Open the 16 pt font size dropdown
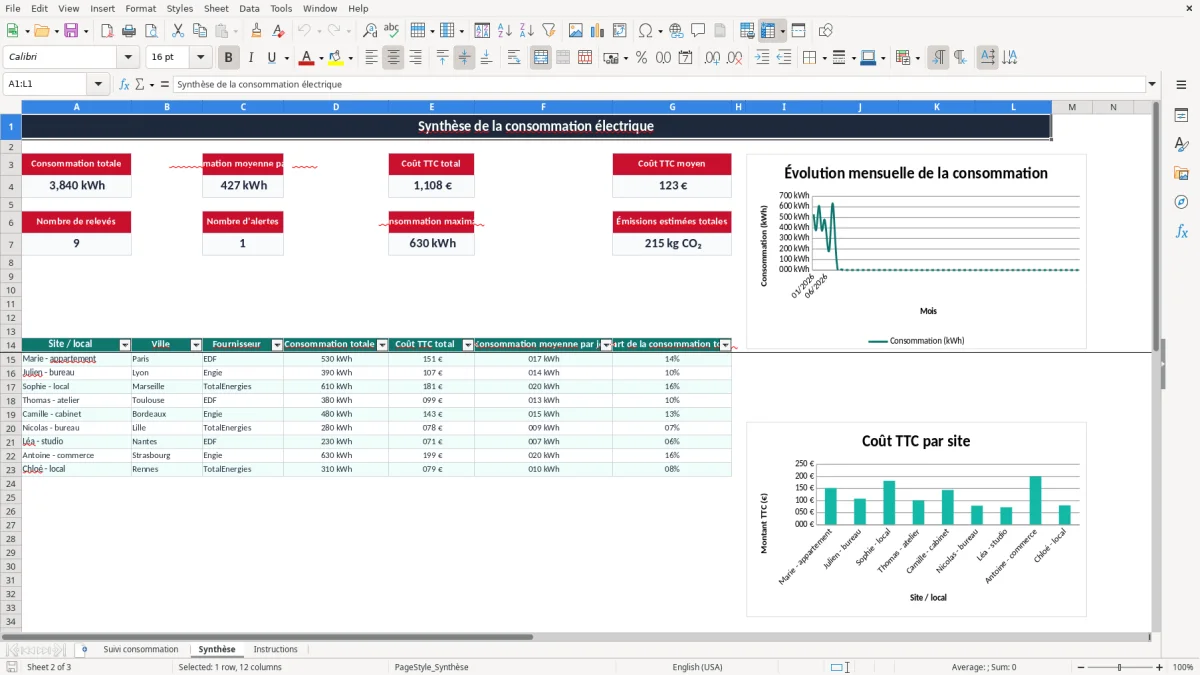1200x675 pixels. point(200,58)
